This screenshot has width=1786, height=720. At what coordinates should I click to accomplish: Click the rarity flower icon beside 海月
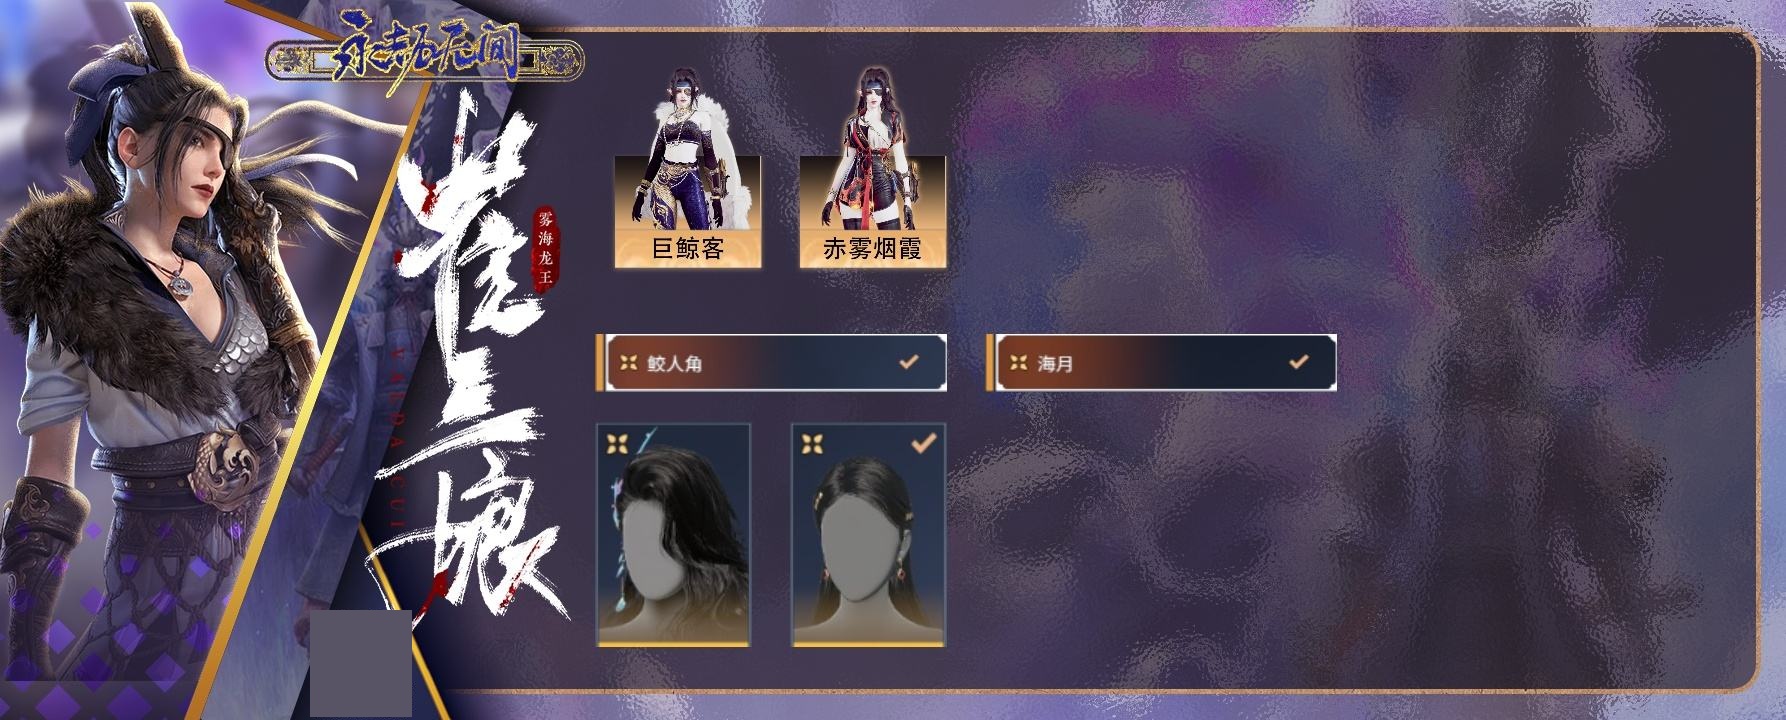point(1019,363)
